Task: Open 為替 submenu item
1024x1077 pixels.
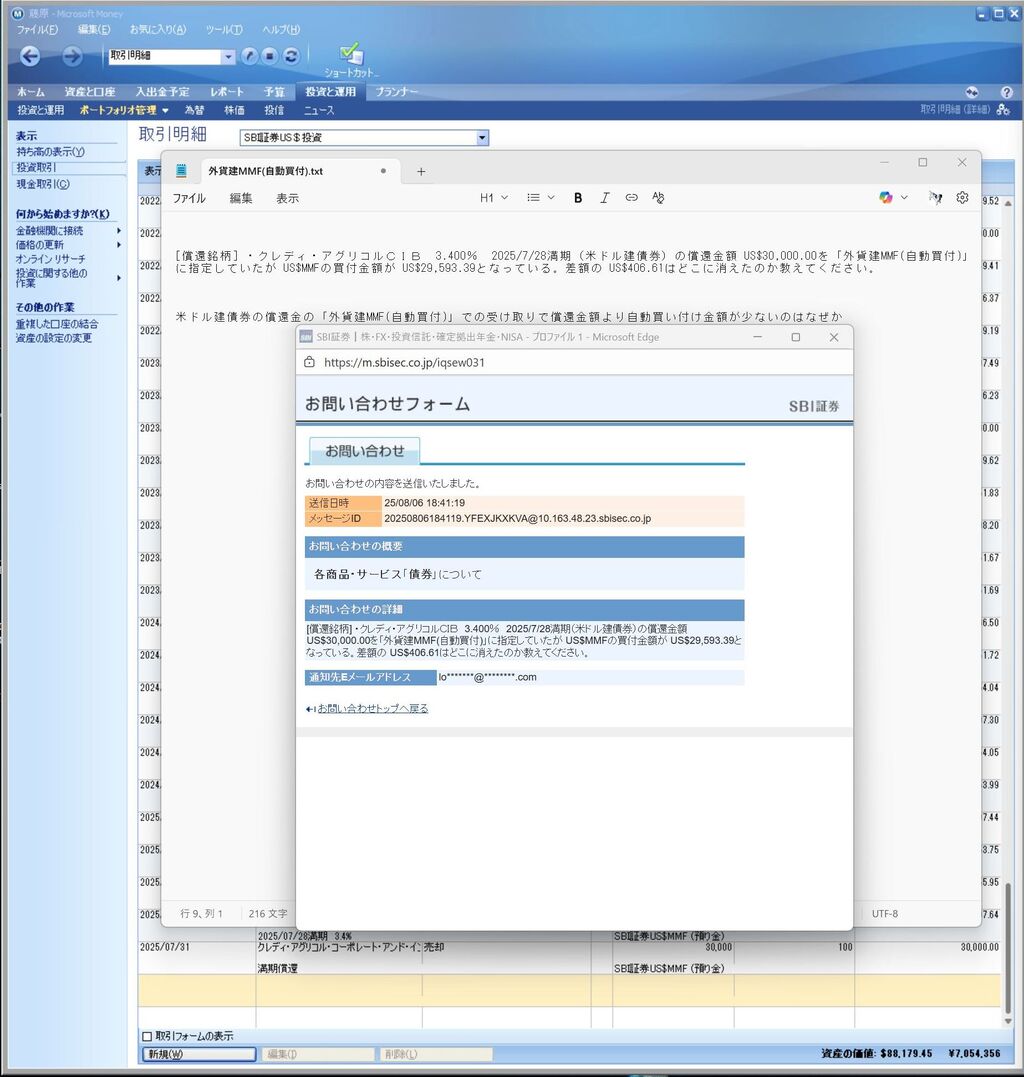Action: point(194,110)
